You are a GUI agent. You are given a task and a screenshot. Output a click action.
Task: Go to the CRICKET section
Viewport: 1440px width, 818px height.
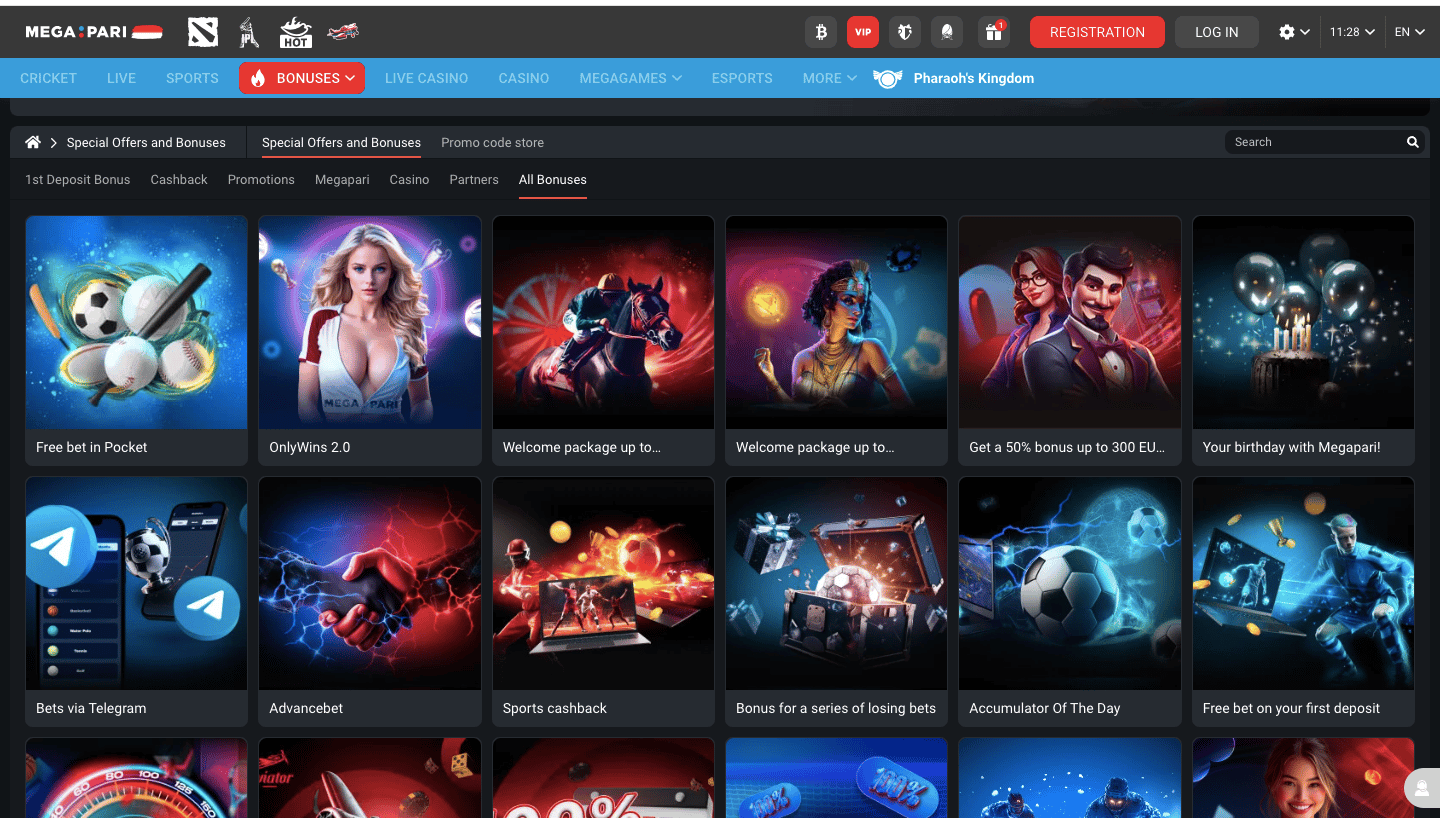(x=48, y=78)
